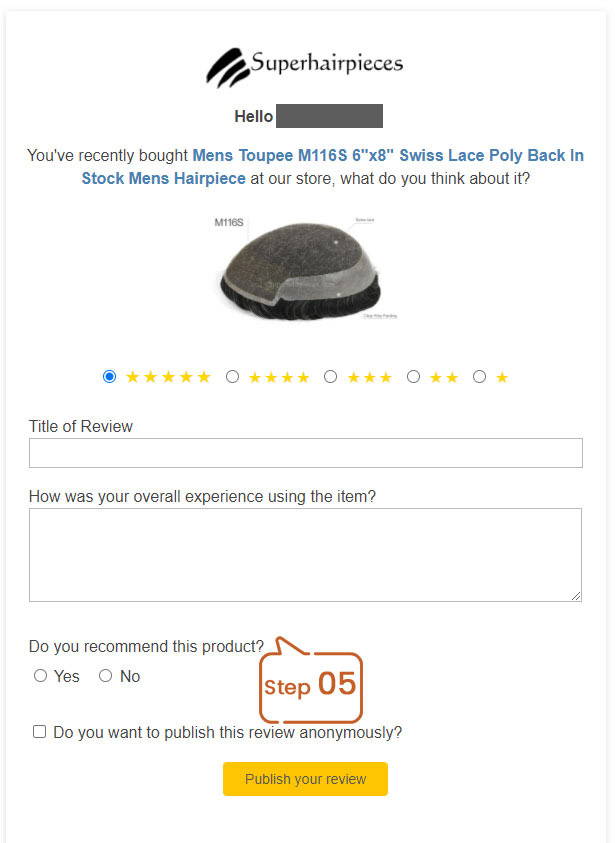This screenshot has width=615, height=843.
Task: Select the five-star rating radio button
Action: (109, 376)
